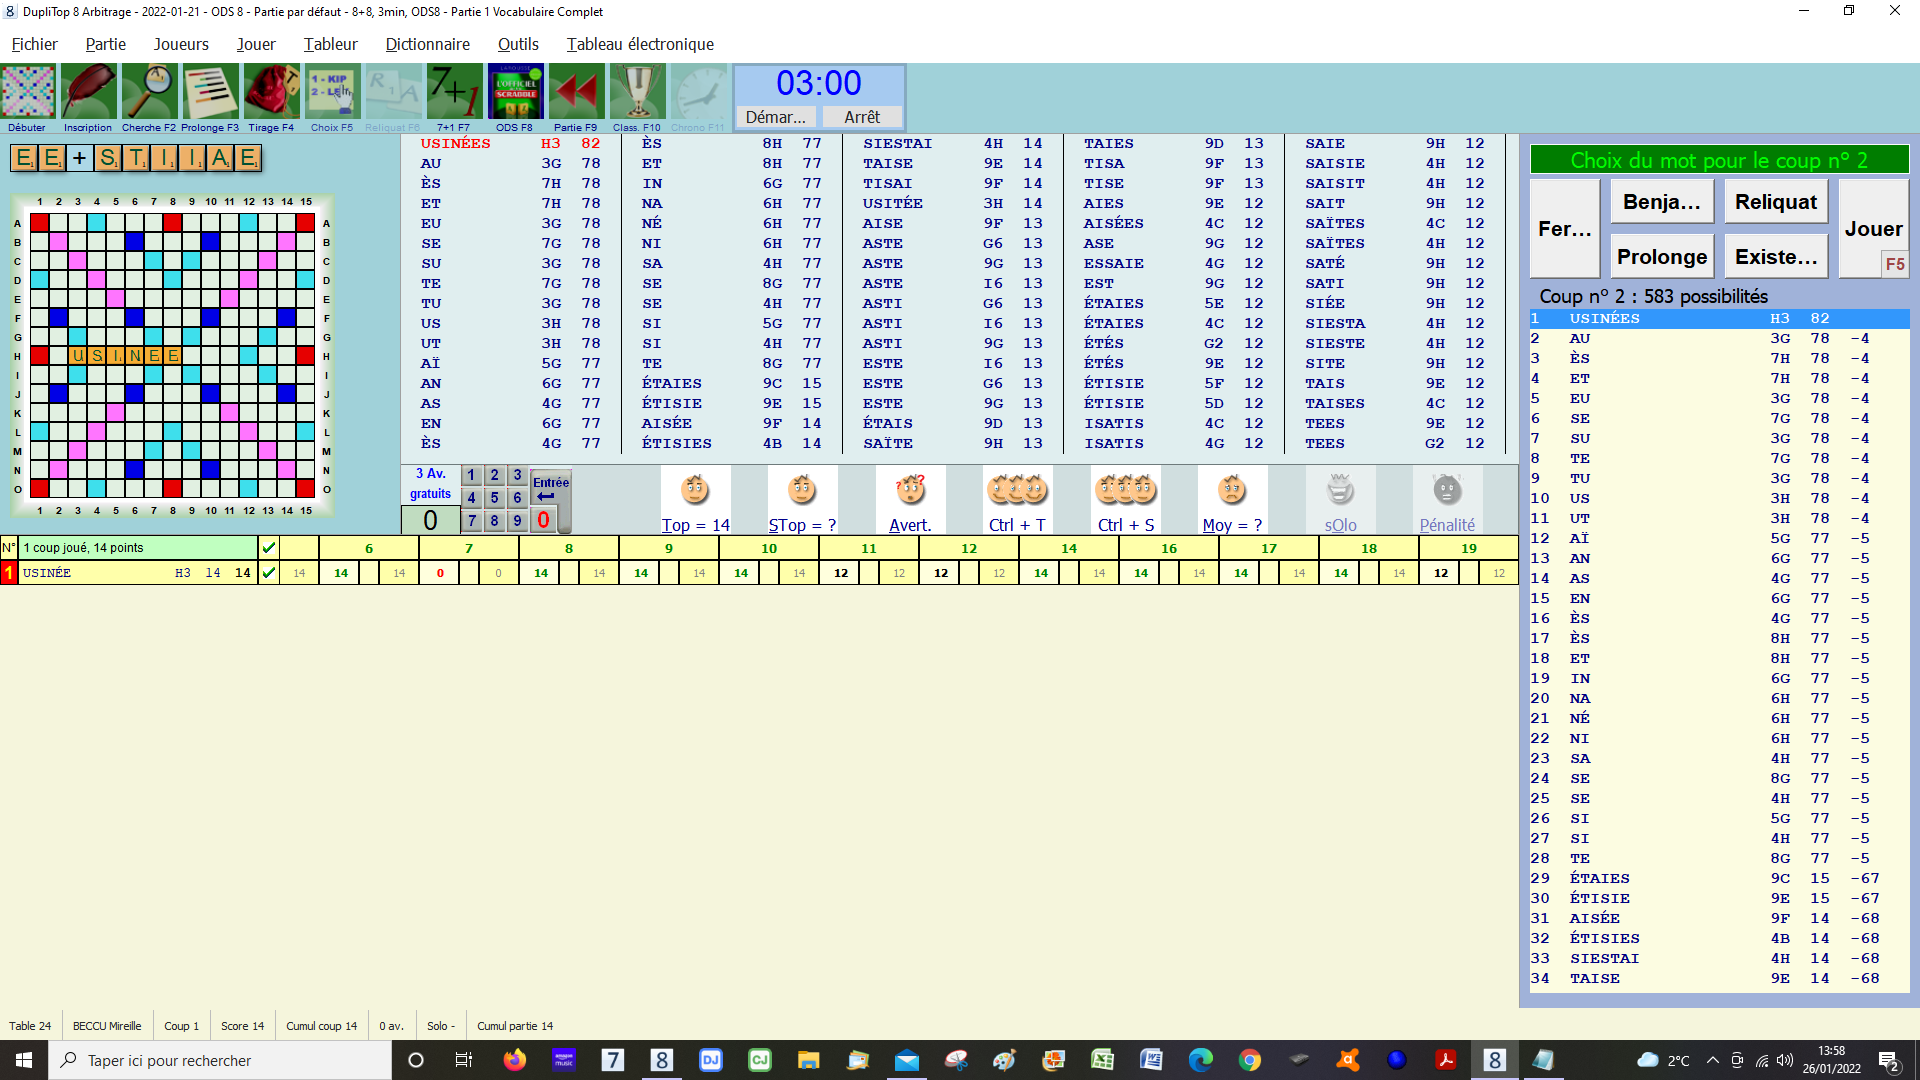Click the Tirage F4 letter bag icon
Image resolution: width=1920 pixels, height=1080 pixels.
(x=271, y=92)
